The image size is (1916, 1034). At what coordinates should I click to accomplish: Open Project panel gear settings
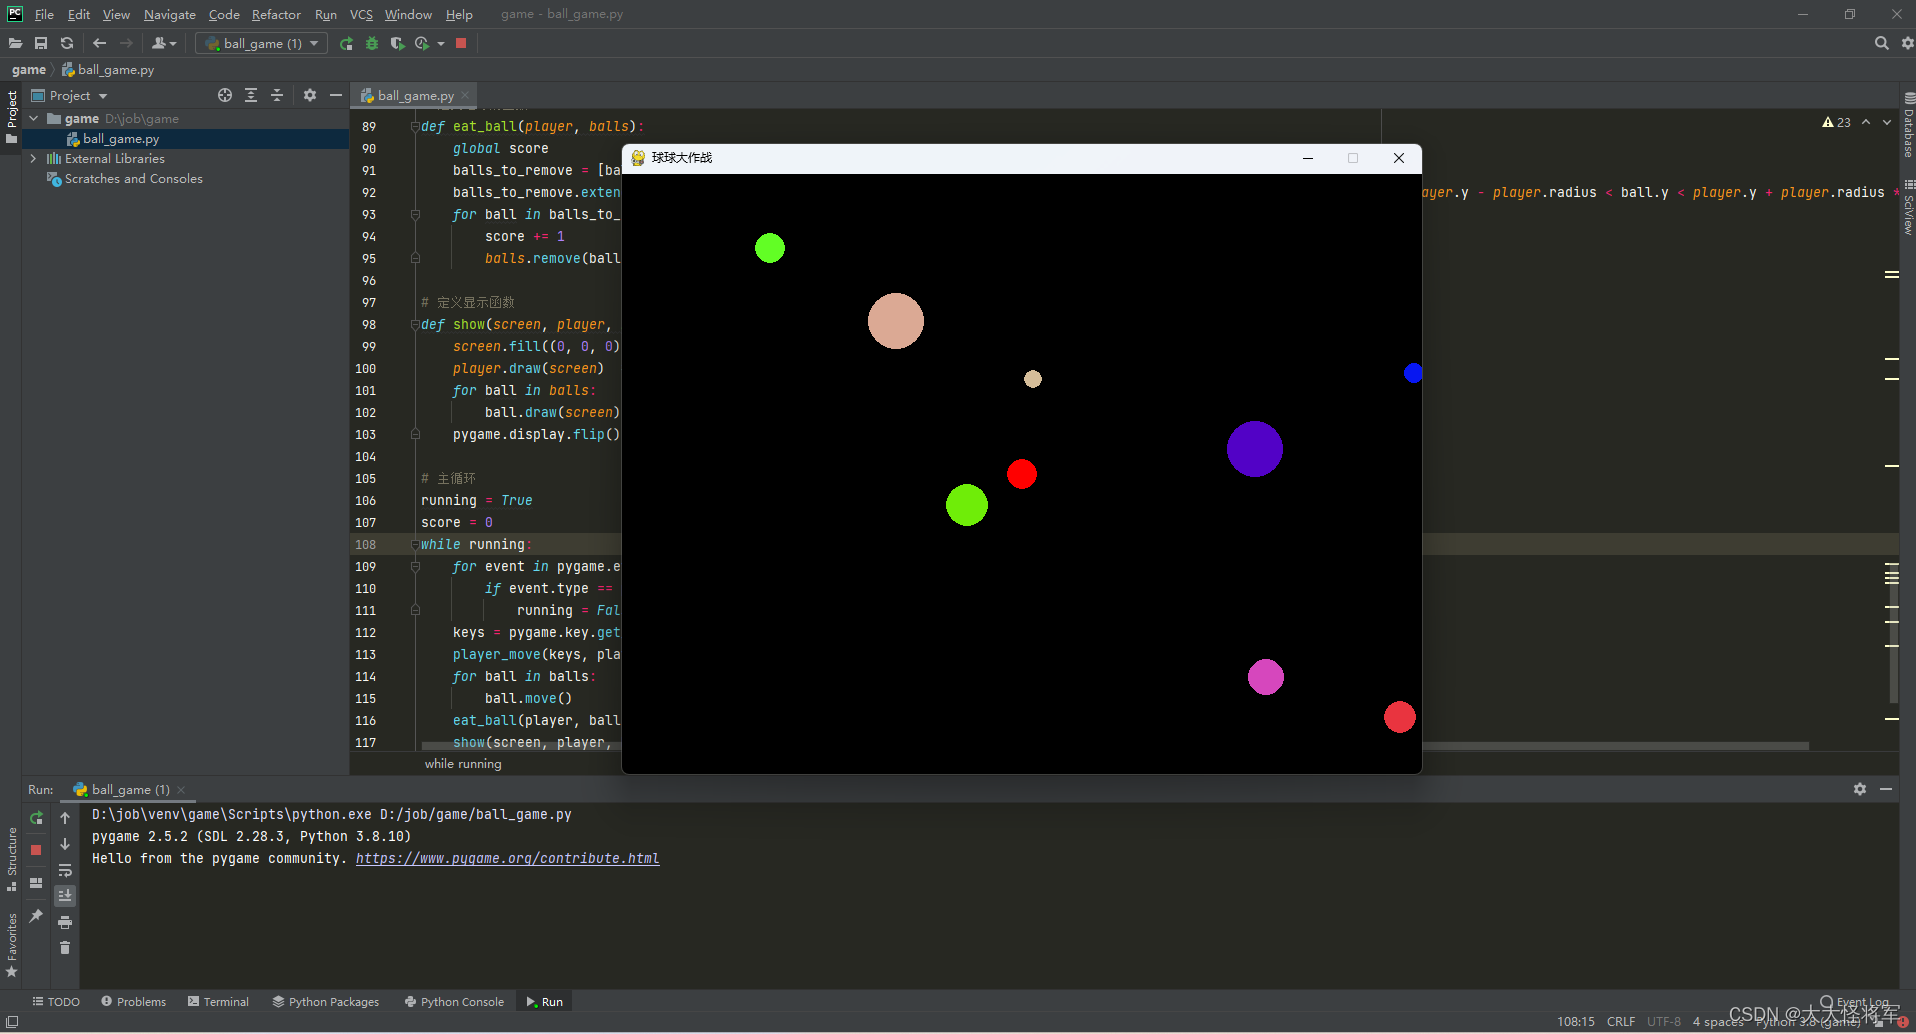310,95
